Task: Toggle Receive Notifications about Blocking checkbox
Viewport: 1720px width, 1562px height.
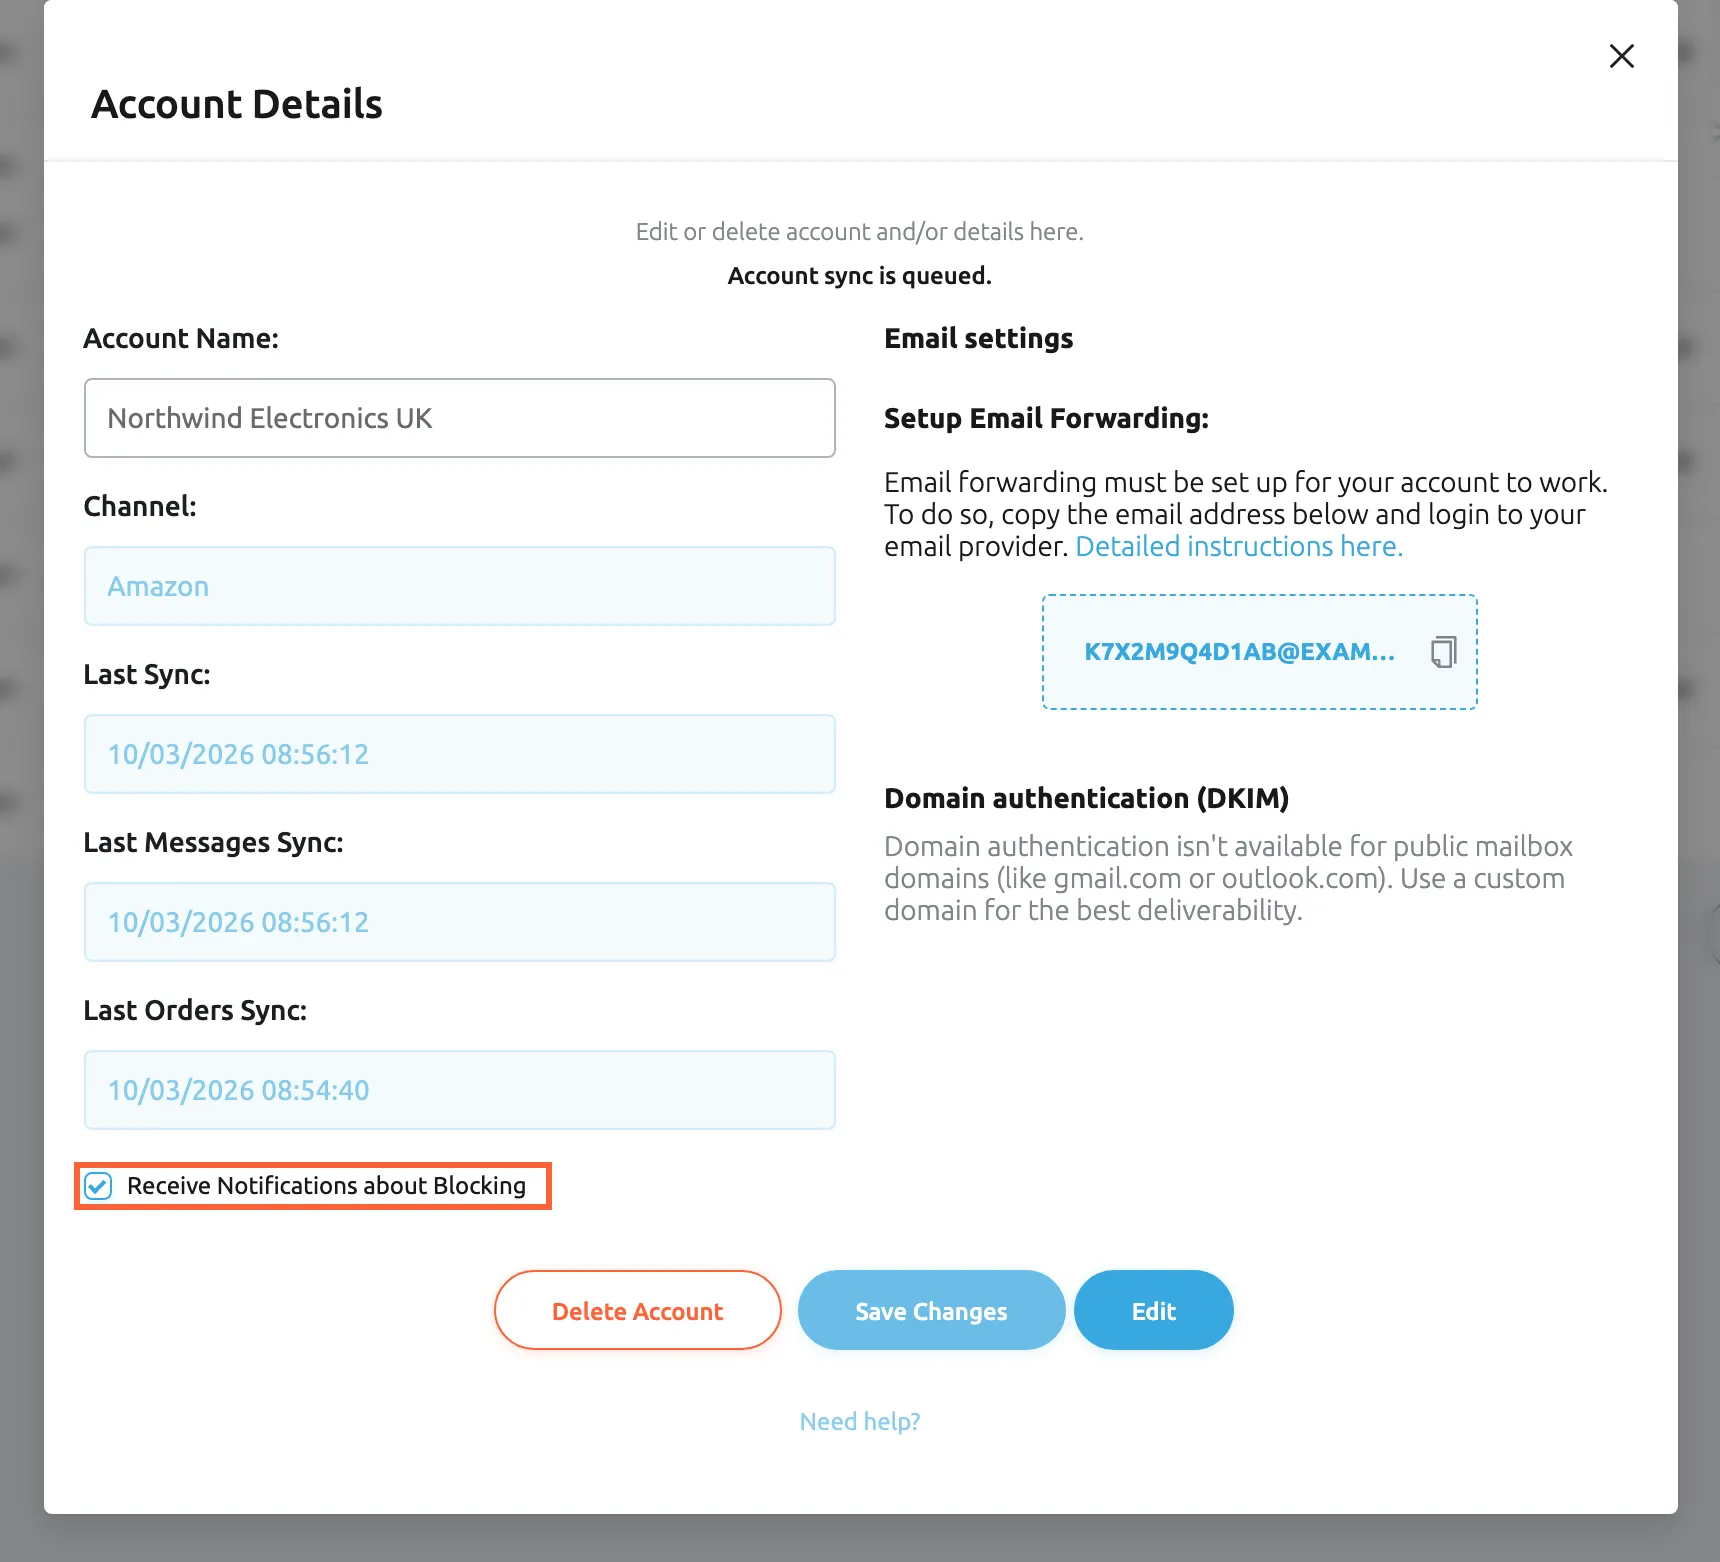Action: click(x=98, y=1186)
